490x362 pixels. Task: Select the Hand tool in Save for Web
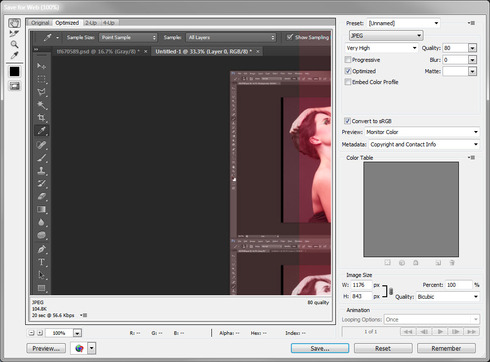click(14, 23)
